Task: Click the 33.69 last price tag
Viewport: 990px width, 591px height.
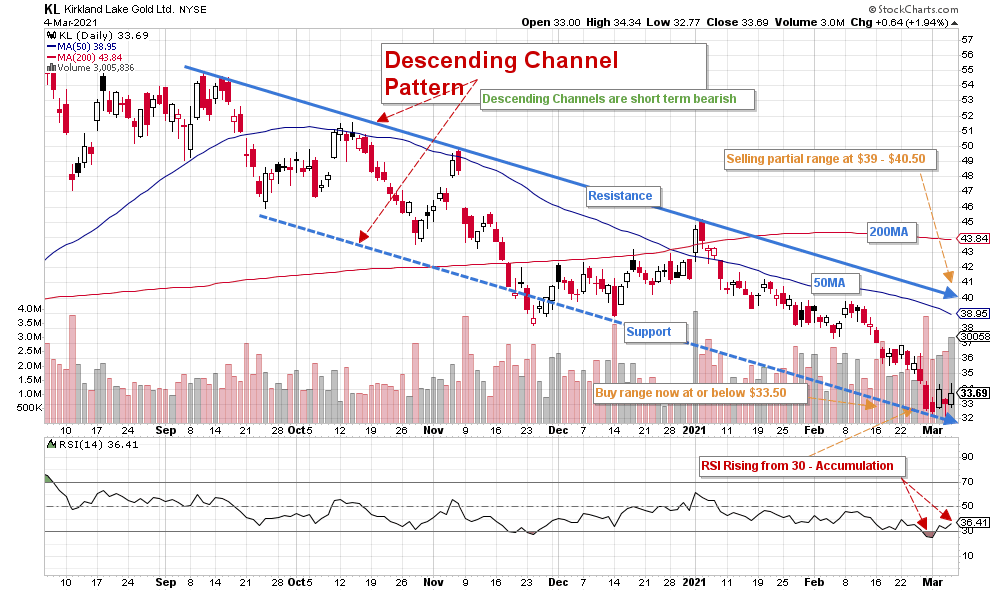Action: click(974, 393)
